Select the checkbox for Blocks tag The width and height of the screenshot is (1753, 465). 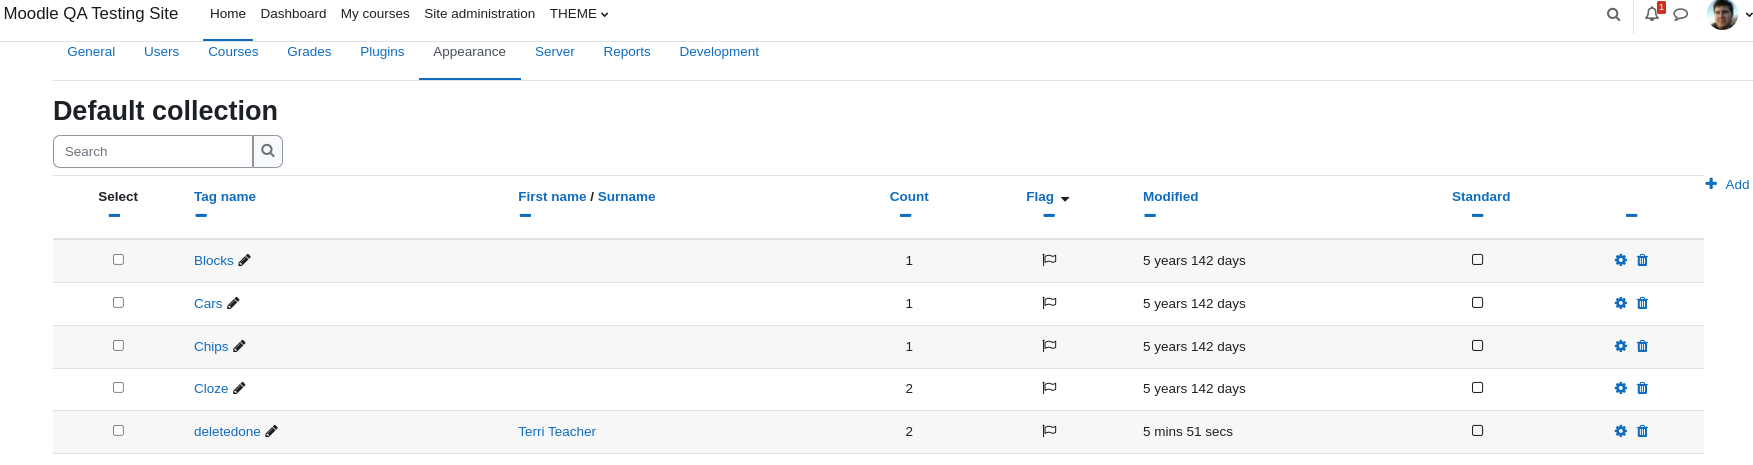[118, 259]
